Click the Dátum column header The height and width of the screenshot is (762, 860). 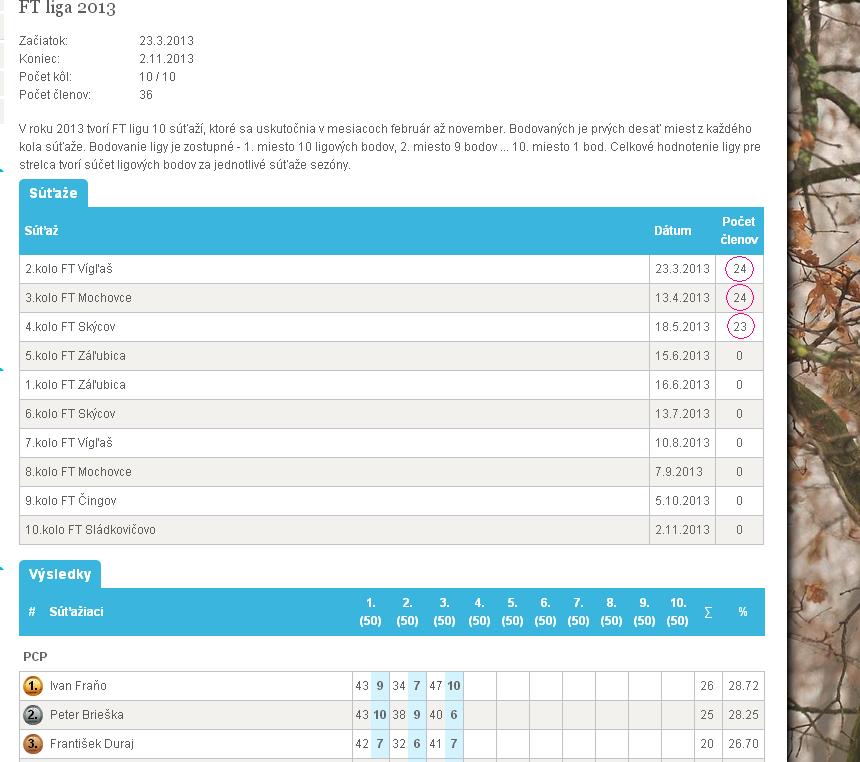click(x=672, y=231)
